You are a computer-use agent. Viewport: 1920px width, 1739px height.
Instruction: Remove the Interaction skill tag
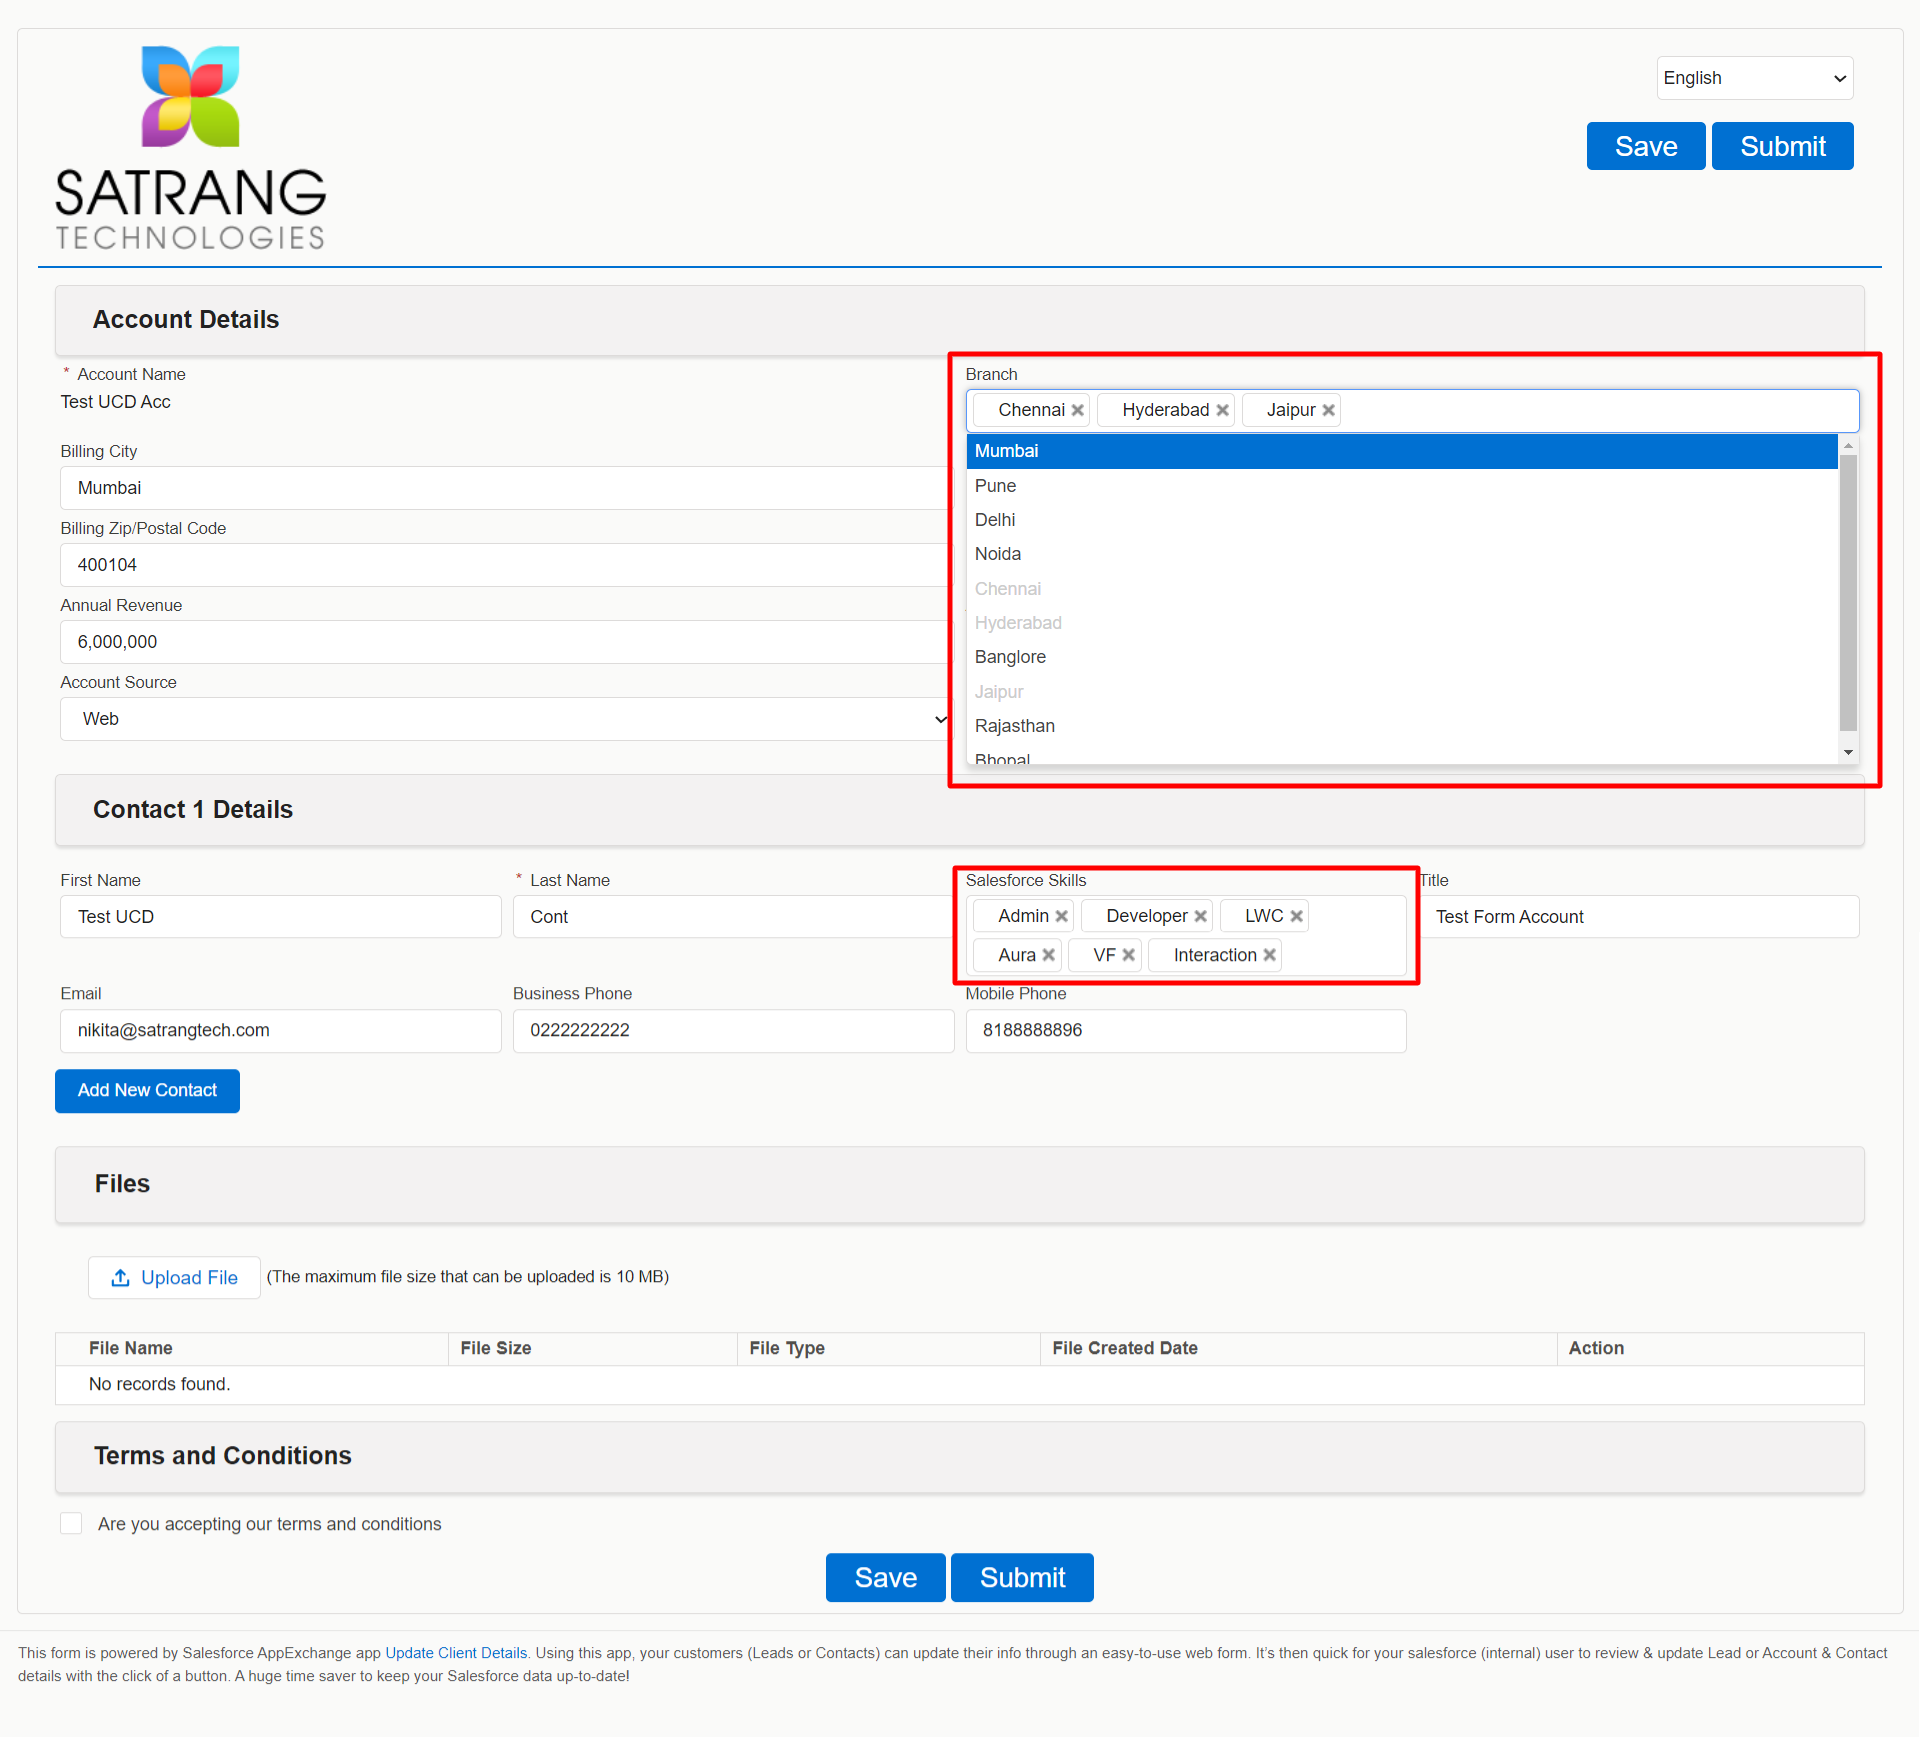pyautogui.click(x=1269, y=955)
